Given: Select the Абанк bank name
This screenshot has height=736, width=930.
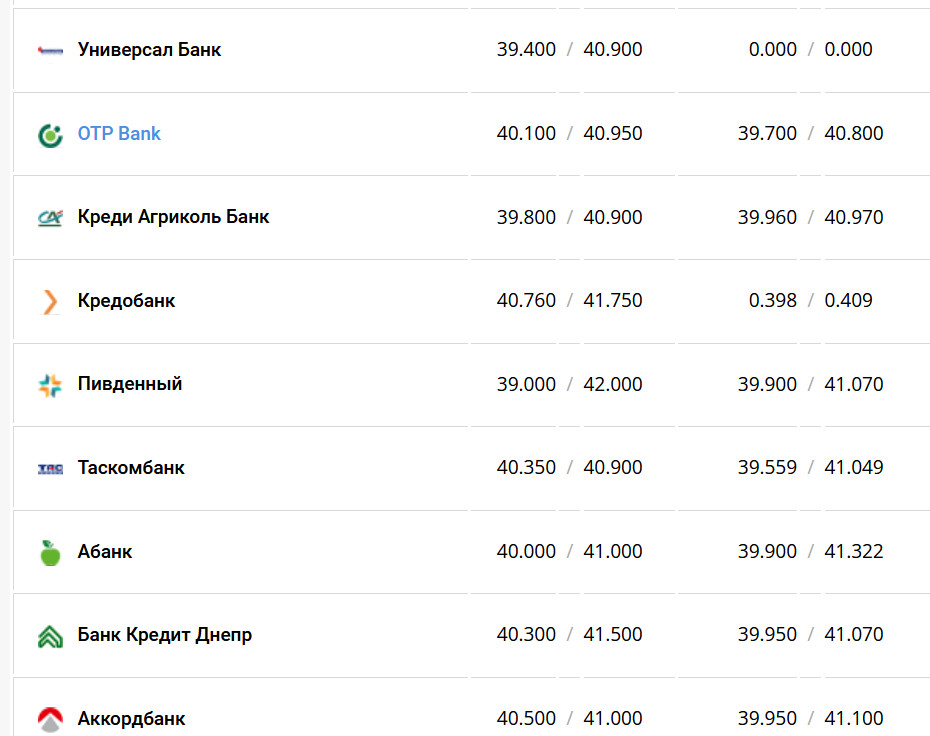Looking at the screenshot, I should tap(105, 552).
